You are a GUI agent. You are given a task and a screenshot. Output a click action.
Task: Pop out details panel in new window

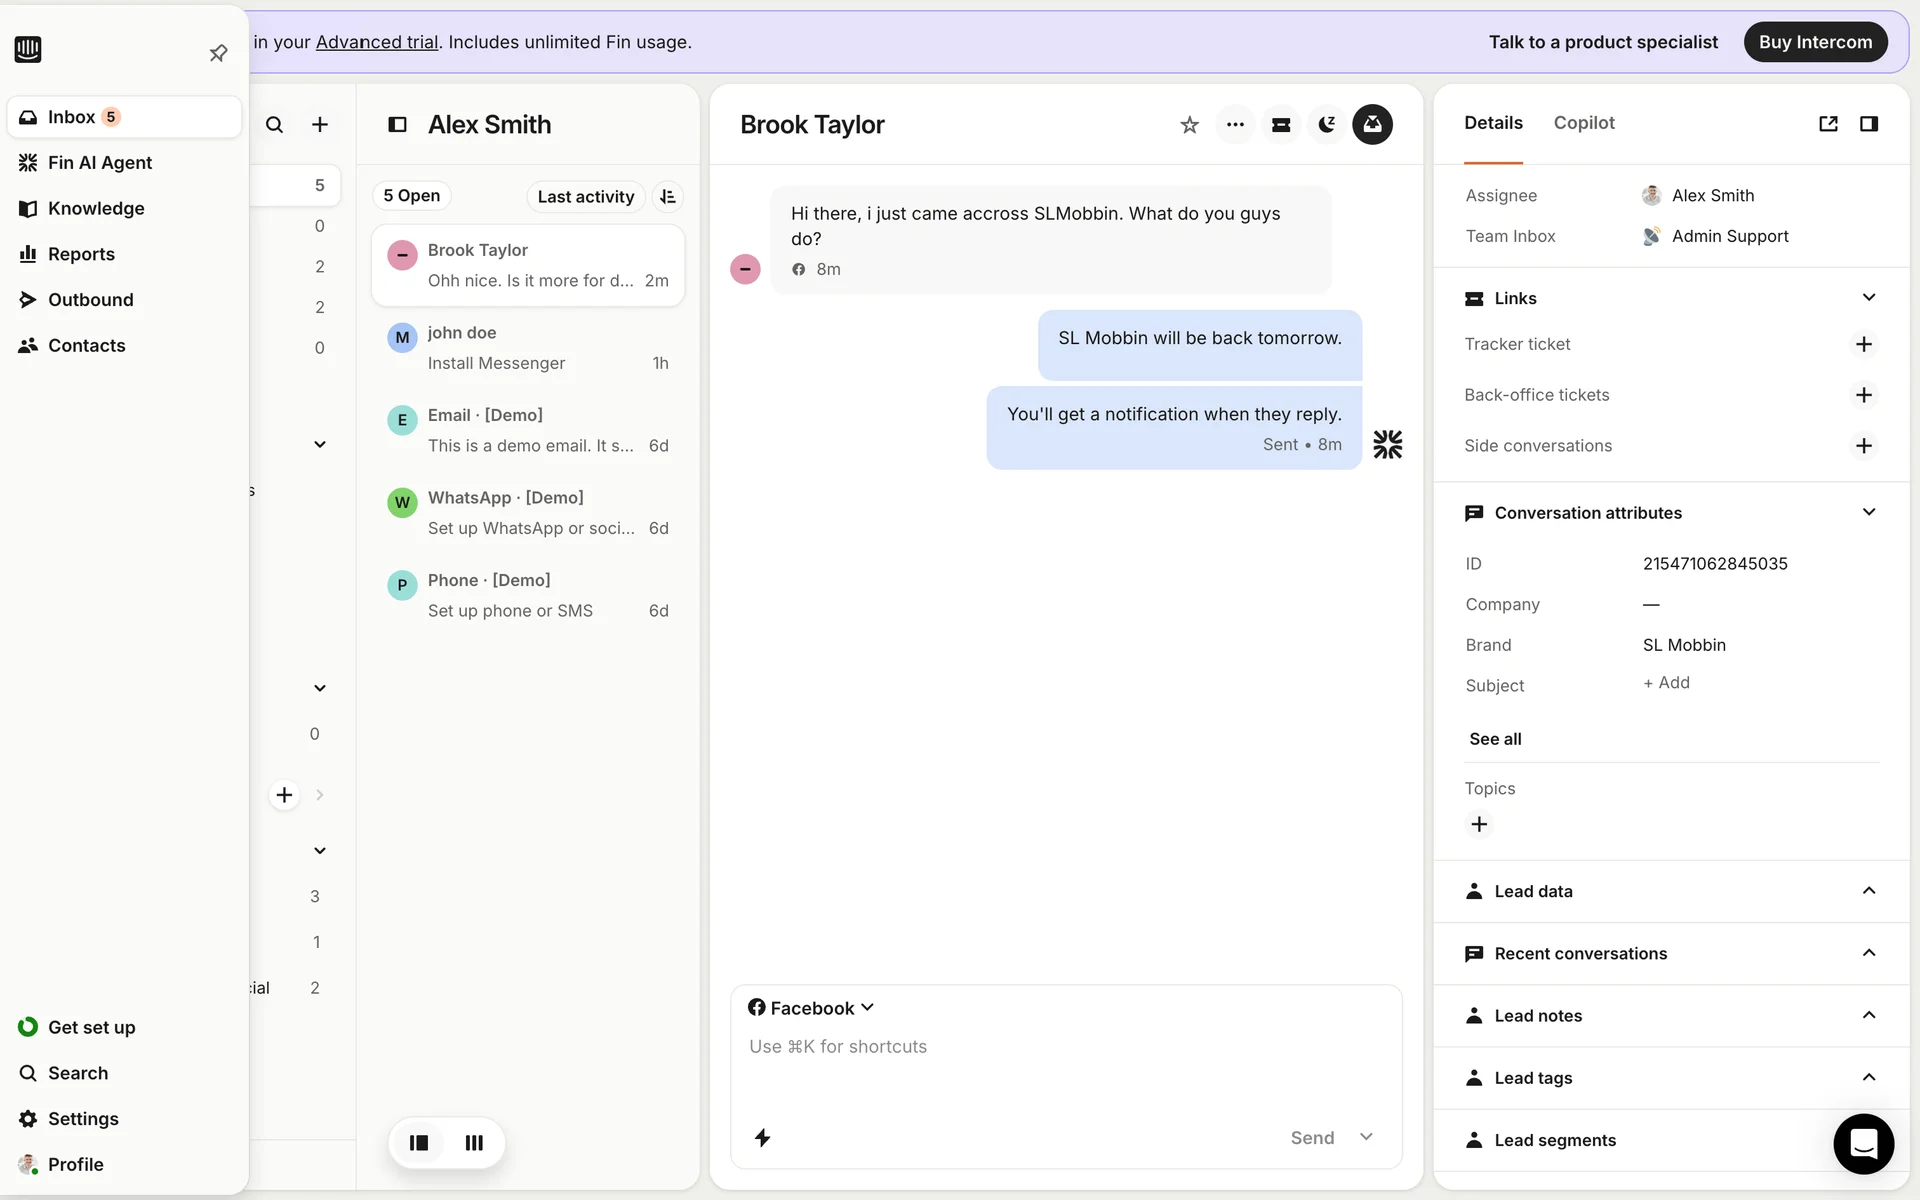pos(1828,124)
